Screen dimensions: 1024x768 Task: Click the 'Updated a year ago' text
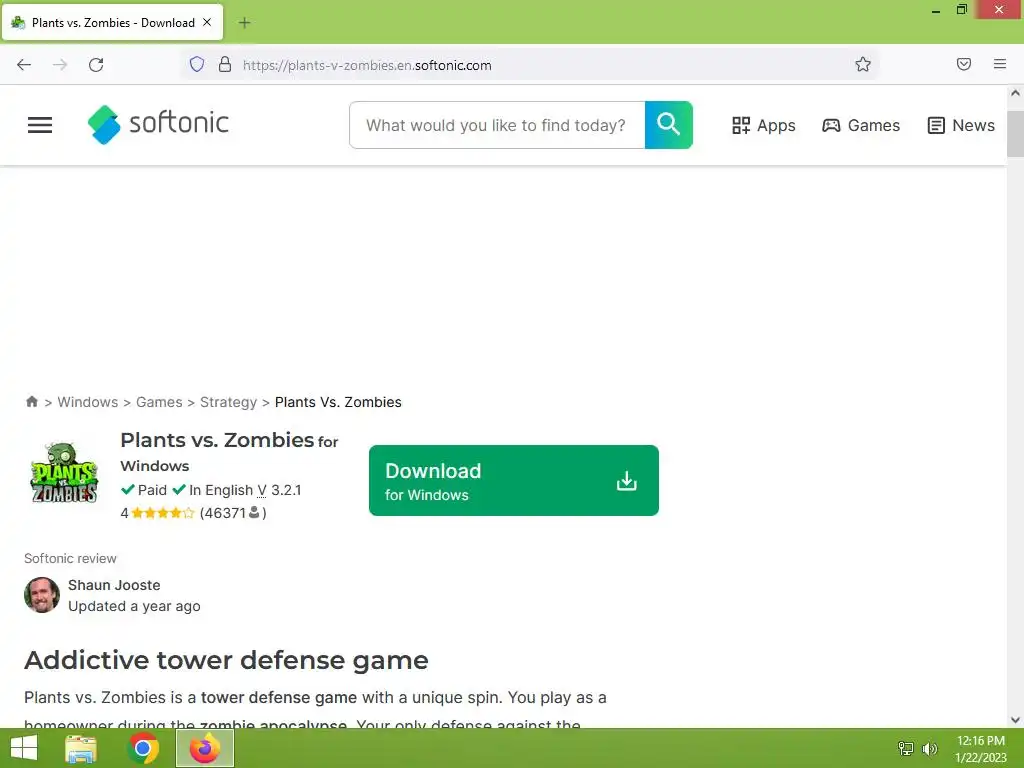click(134, 606)
